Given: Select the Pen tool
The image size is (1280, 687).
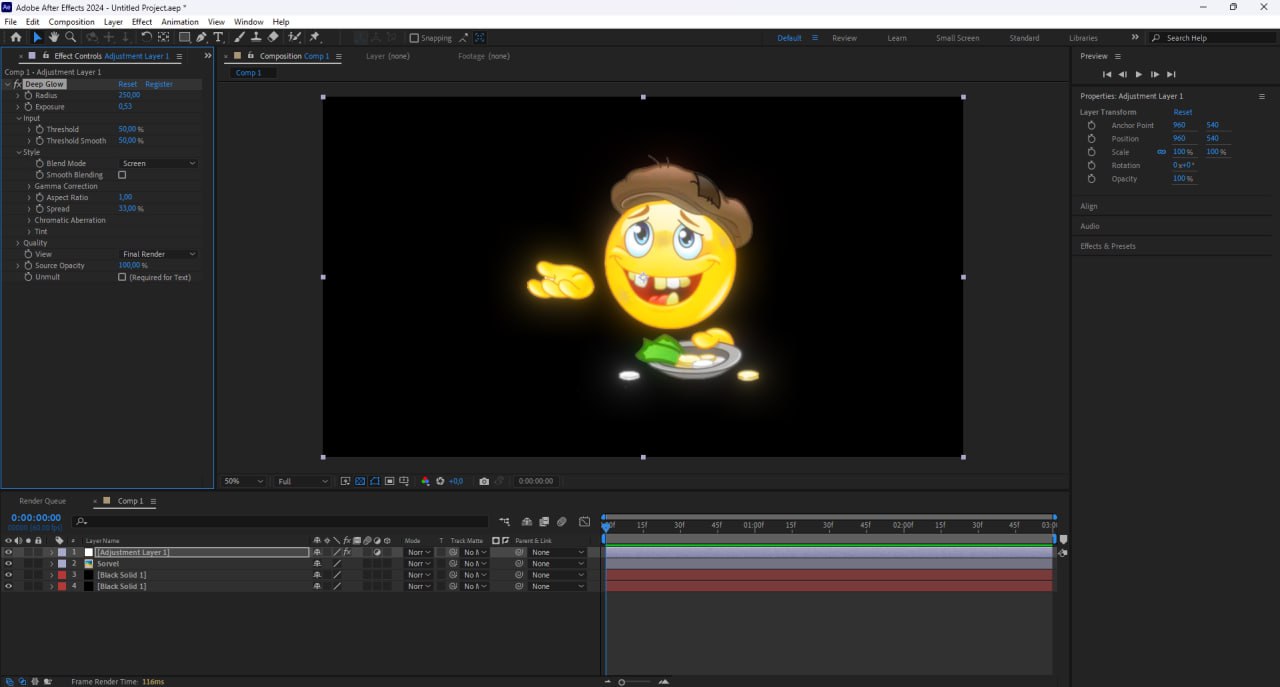Looking at the screenshot, I should [201, 38].
